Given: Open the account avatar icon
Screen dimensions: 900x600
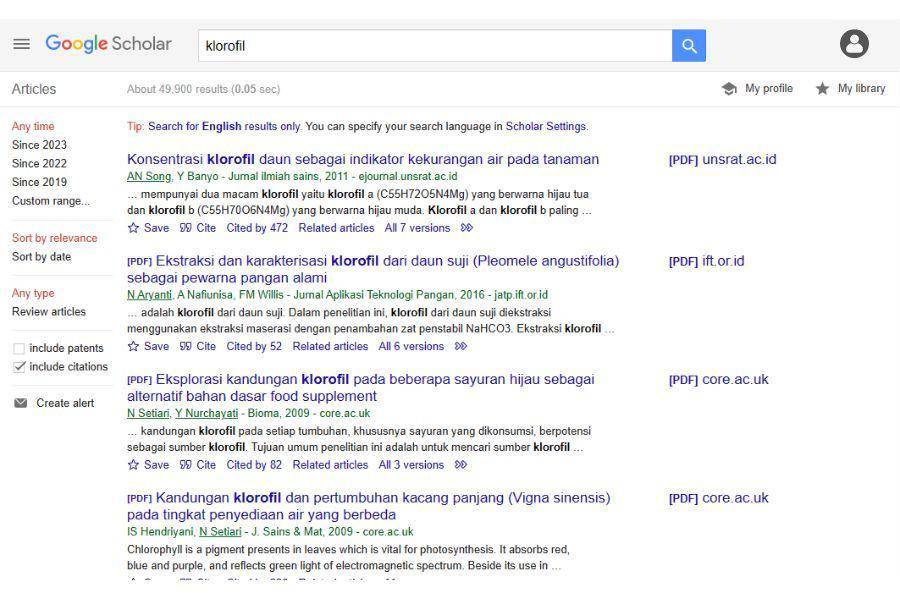Looking at the screenshot, I should tap(854, 44).
